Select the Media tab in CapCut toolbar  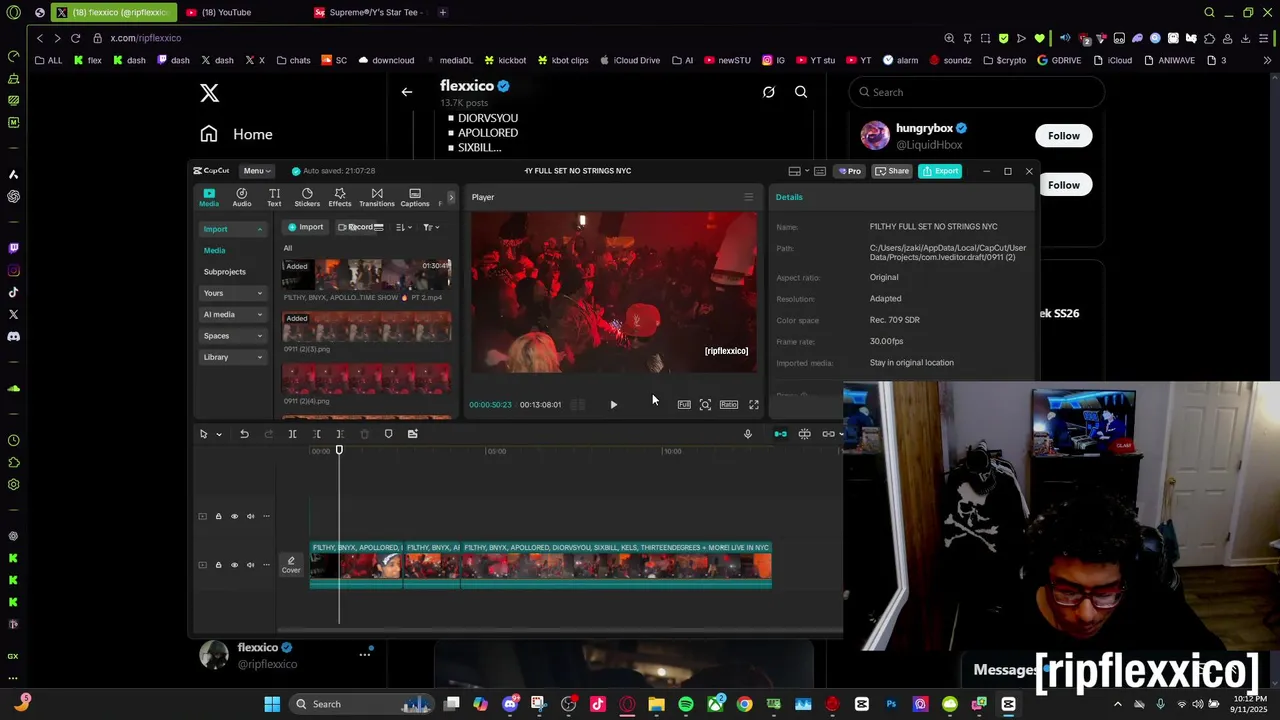pos(209,197)
